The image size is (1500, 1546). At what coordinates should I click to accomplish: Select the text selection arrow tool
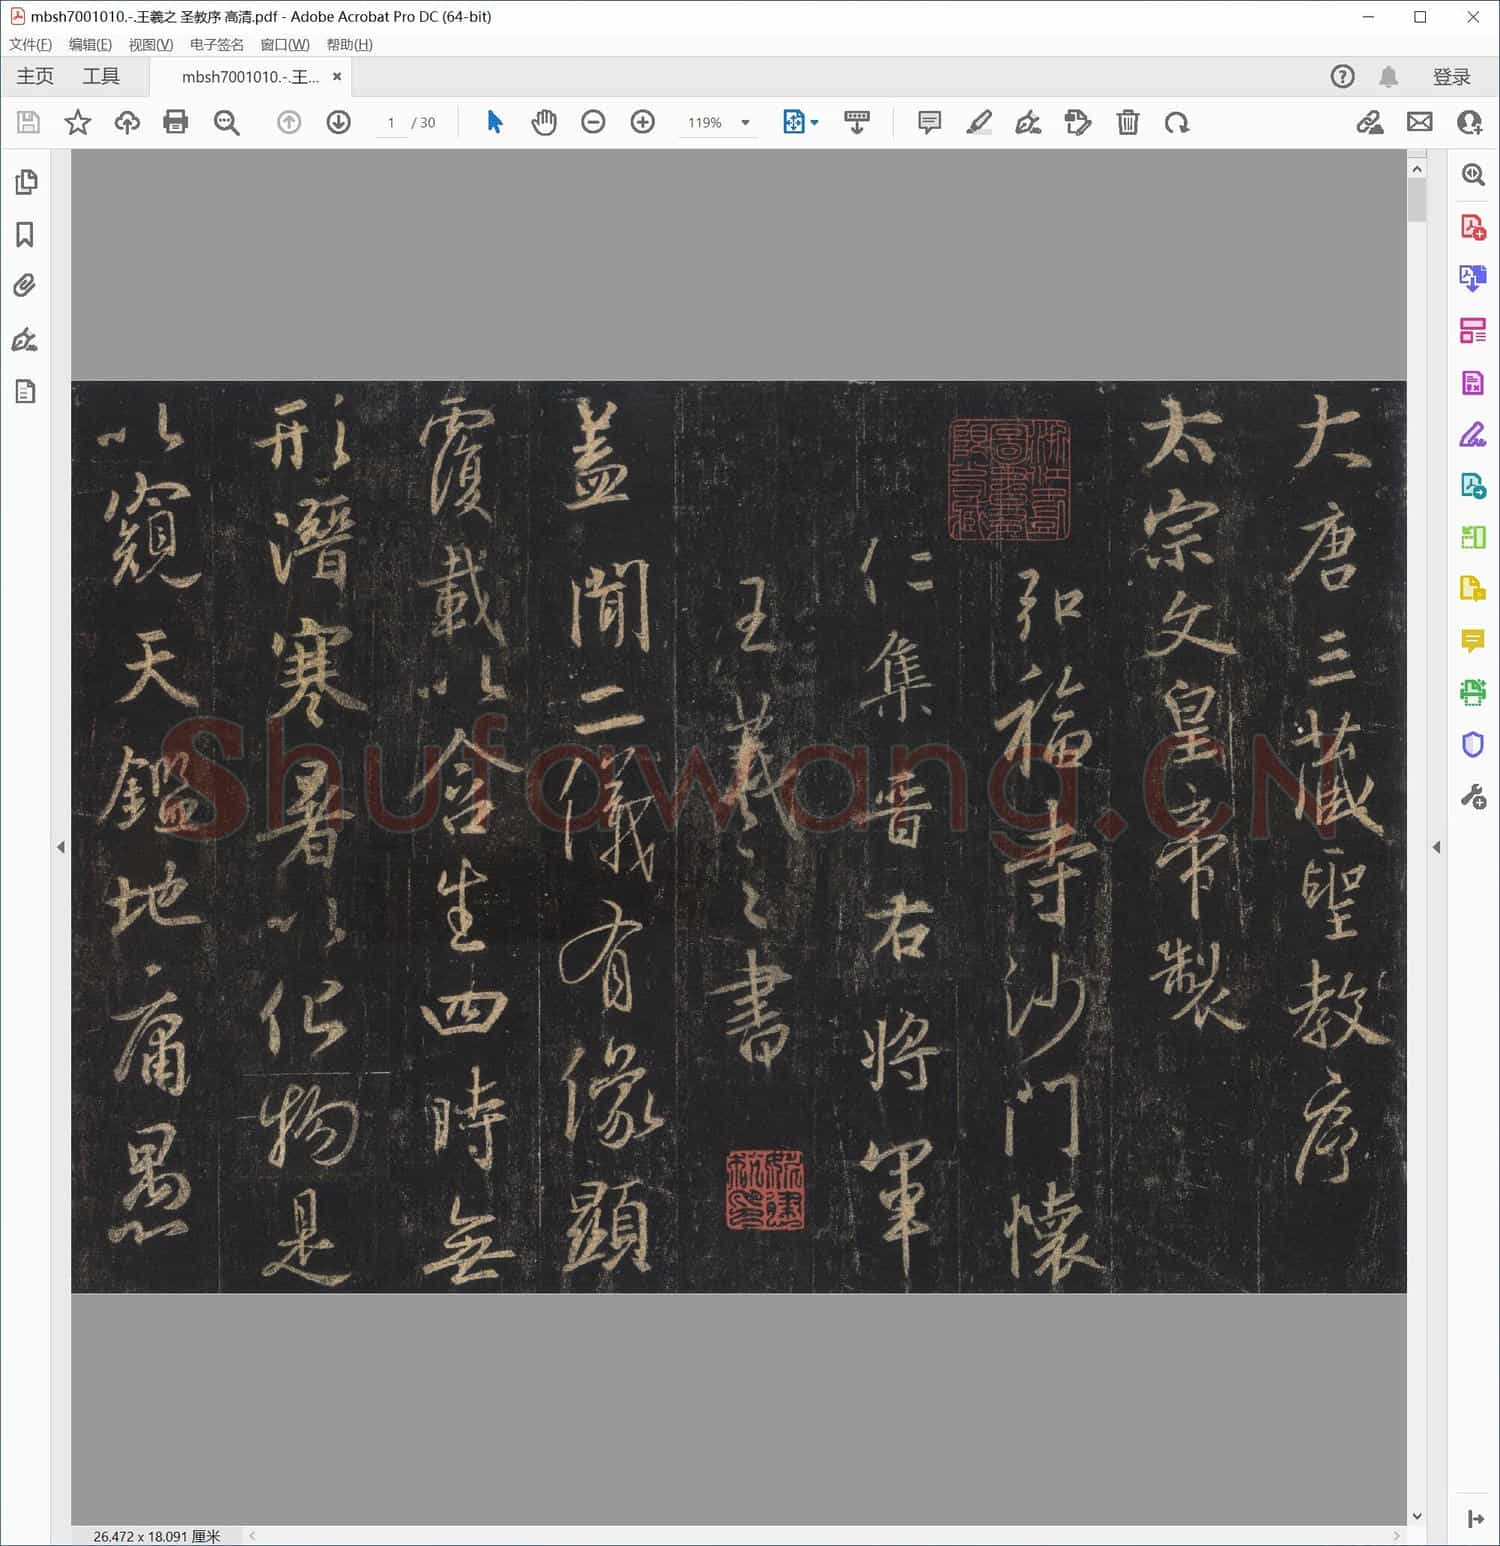(x=494, y=122)
